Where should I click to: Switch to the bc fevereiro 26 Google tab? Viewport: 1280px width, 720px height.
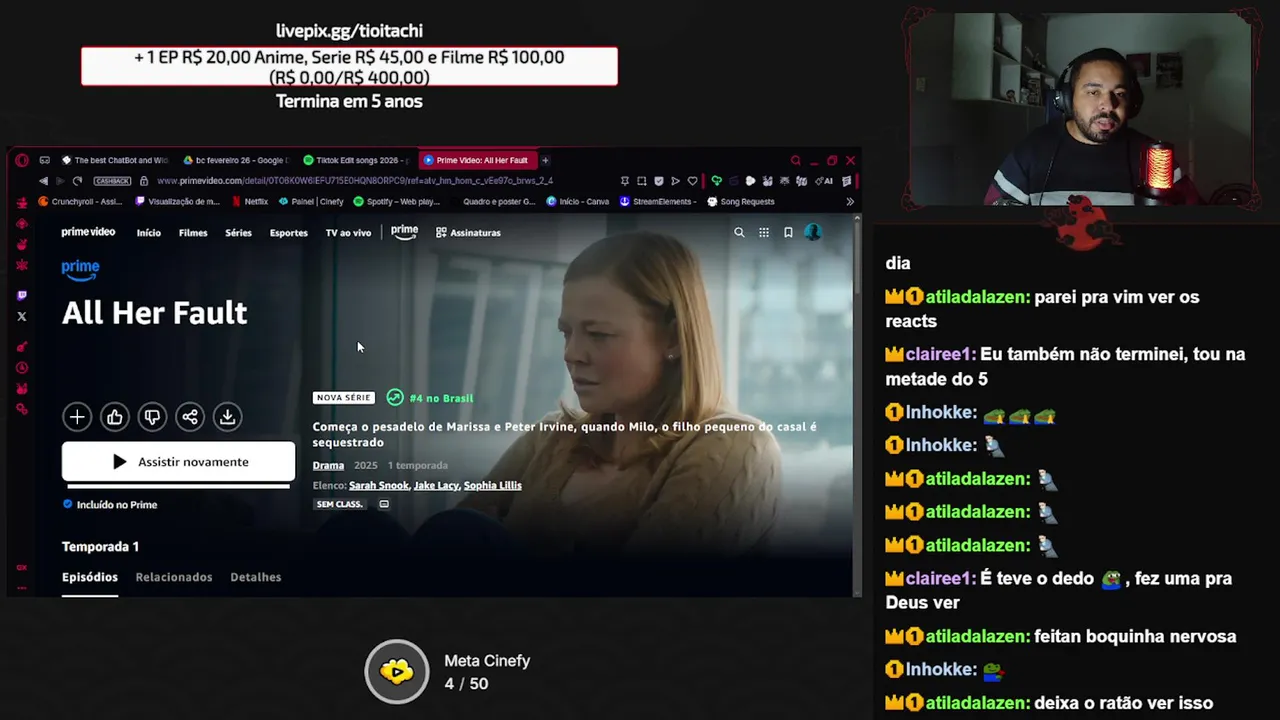[235, 160]
